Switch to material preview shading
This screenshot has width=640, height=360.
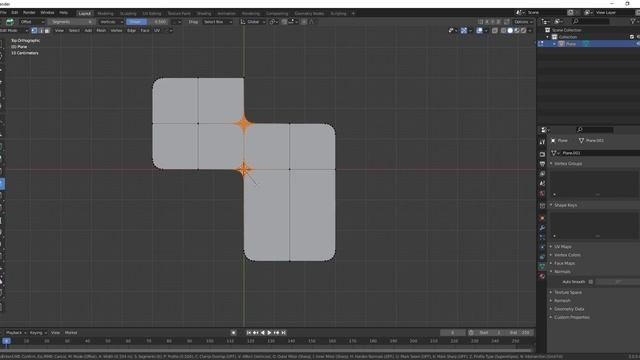516,30
